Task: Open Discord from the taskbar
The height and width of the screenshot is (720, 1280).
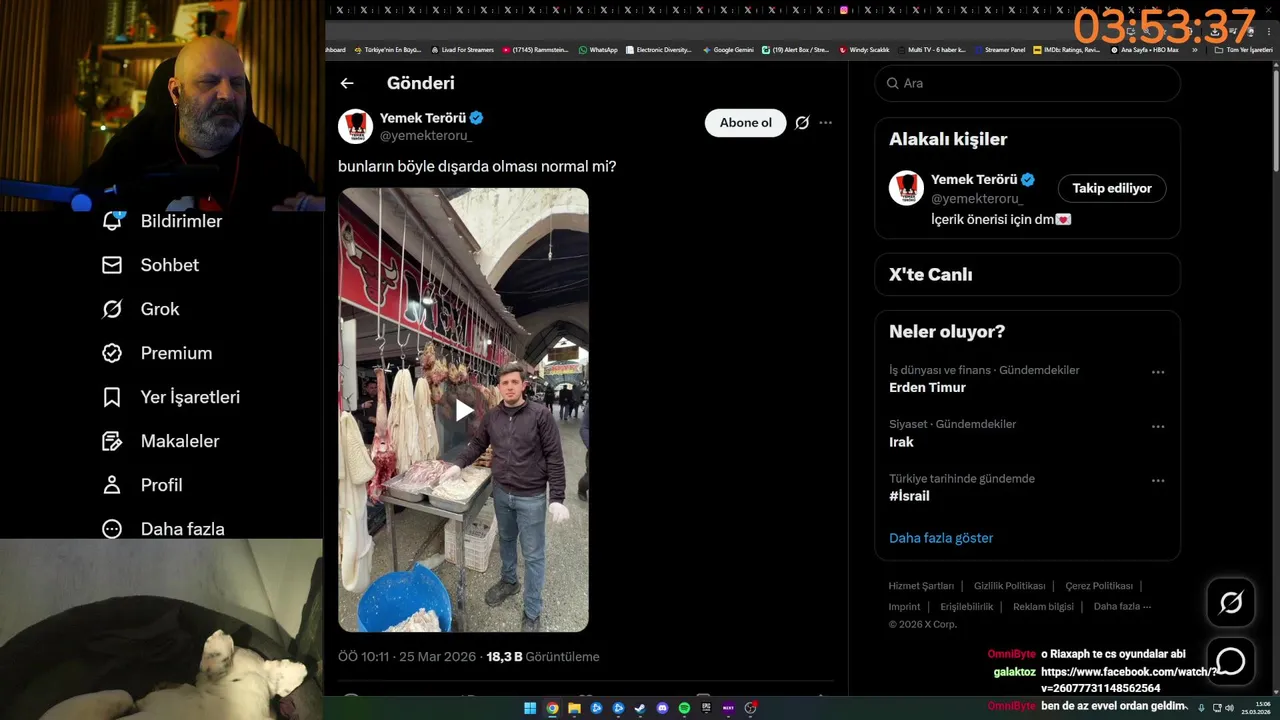Action: coord(662,708)
